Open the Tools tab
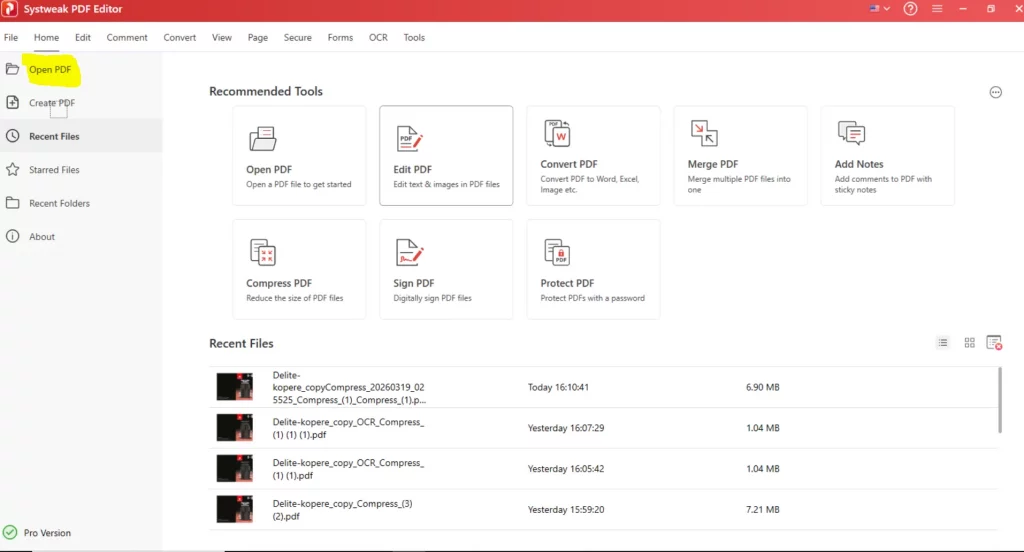Image resolution: width=1024 pixels, height=552 pixels. 414,37
